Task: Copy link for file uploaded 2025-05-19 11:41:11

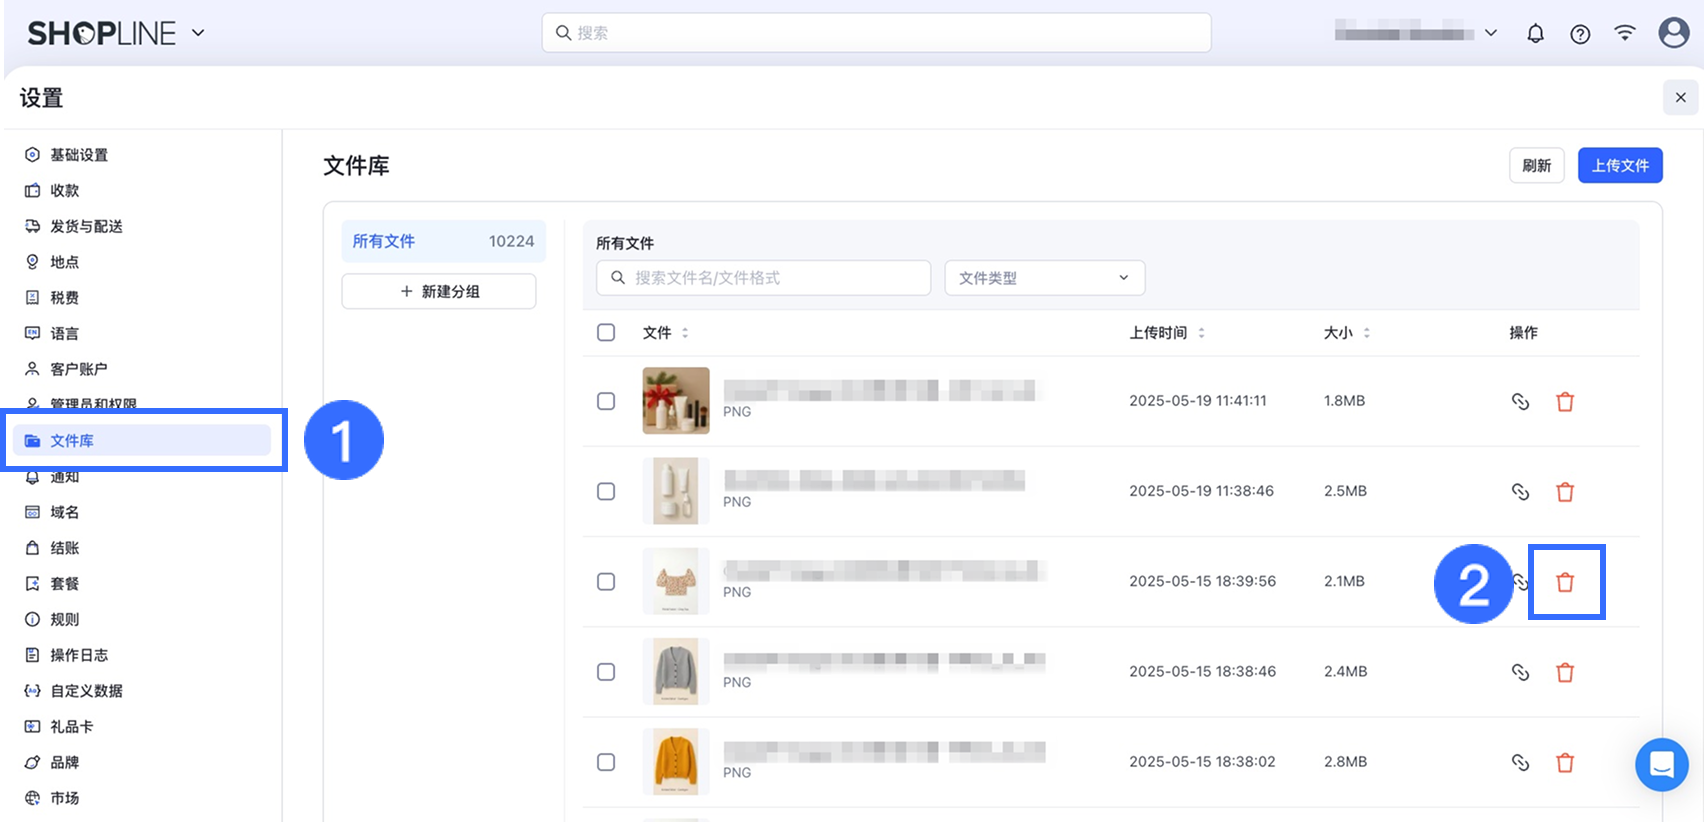Action: pyautogui.click(x=1520, y=401)
